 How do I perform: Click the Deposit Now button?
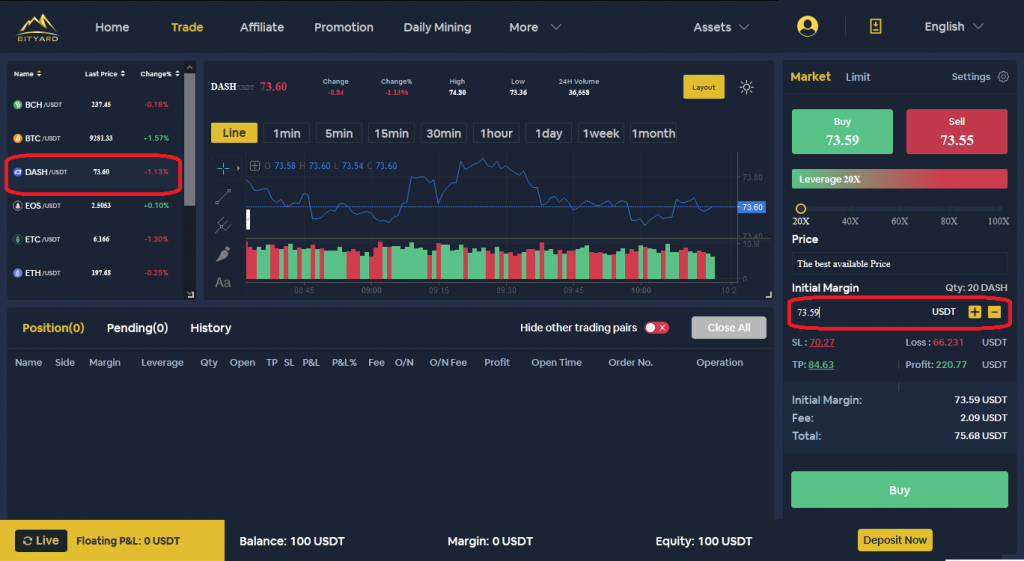pyautogui.click(x=895, y=540)
